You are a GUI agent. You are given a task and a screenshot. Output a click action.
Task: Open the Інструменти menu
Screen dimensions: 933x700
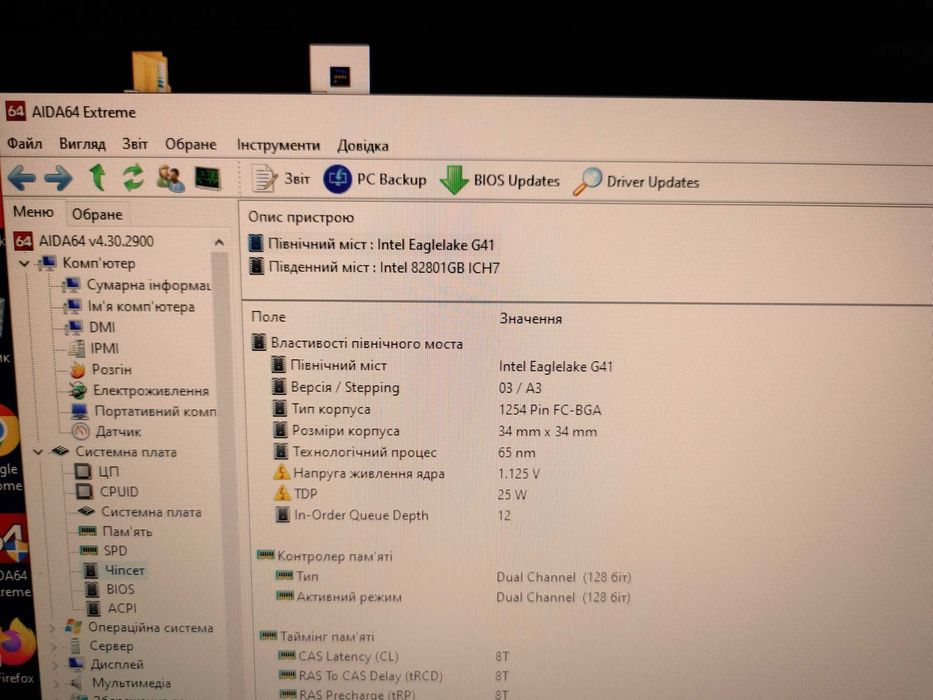pyautogui.click(x=278, y=145)
